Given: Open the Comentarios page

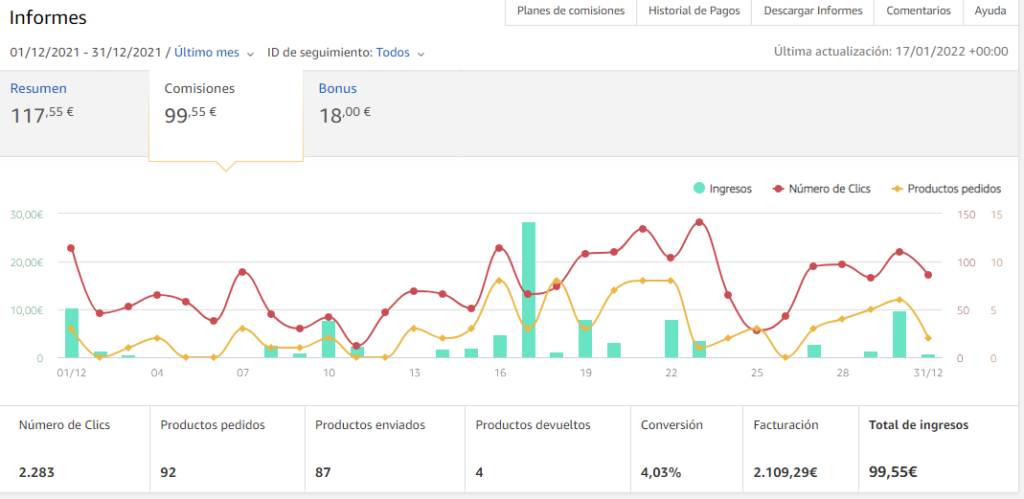Looking at the screenshot, I should (x=918, y=11).
